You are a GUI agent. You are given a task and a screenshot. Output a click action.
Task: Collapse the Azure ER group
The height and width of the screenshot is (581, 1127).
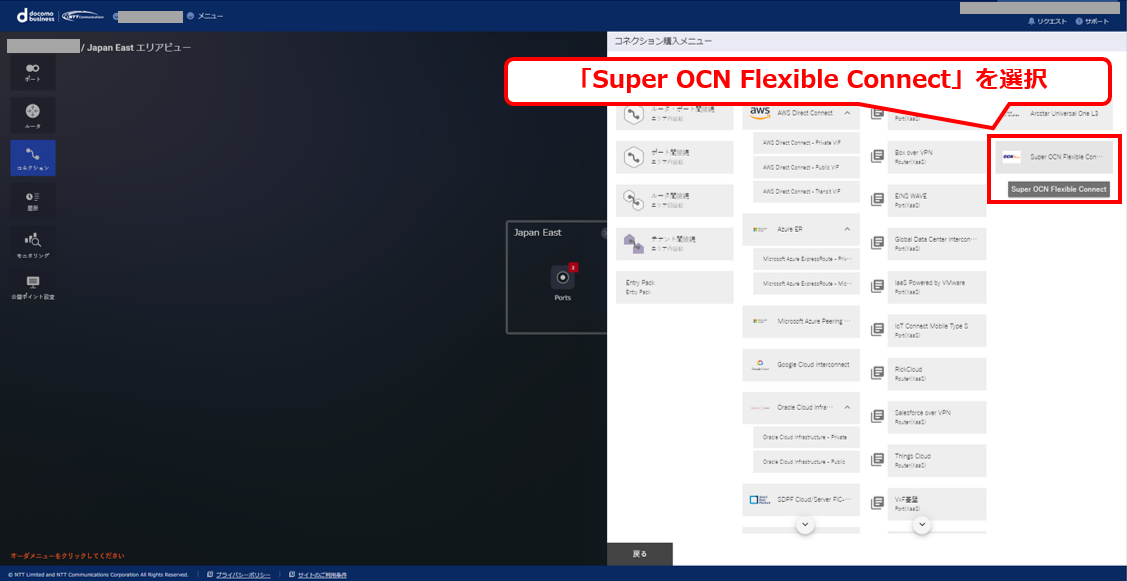tap(847, 229)
